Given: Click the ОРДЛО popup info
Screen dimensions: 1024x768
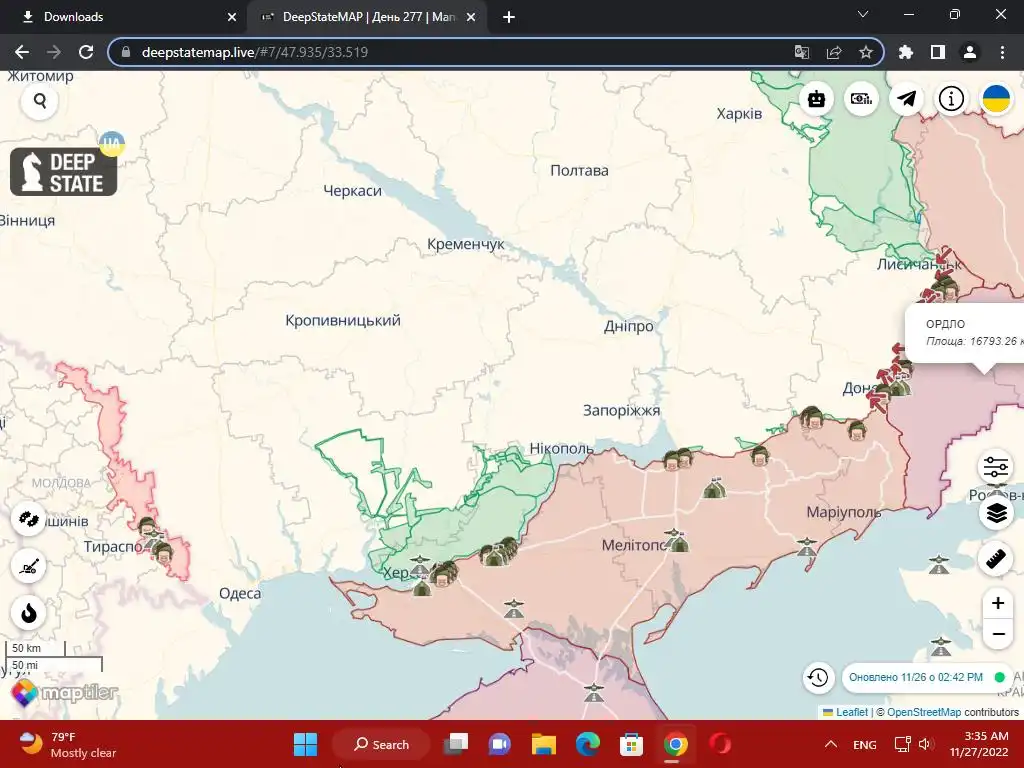Looking at the screenshot, I should pos(965,333).
